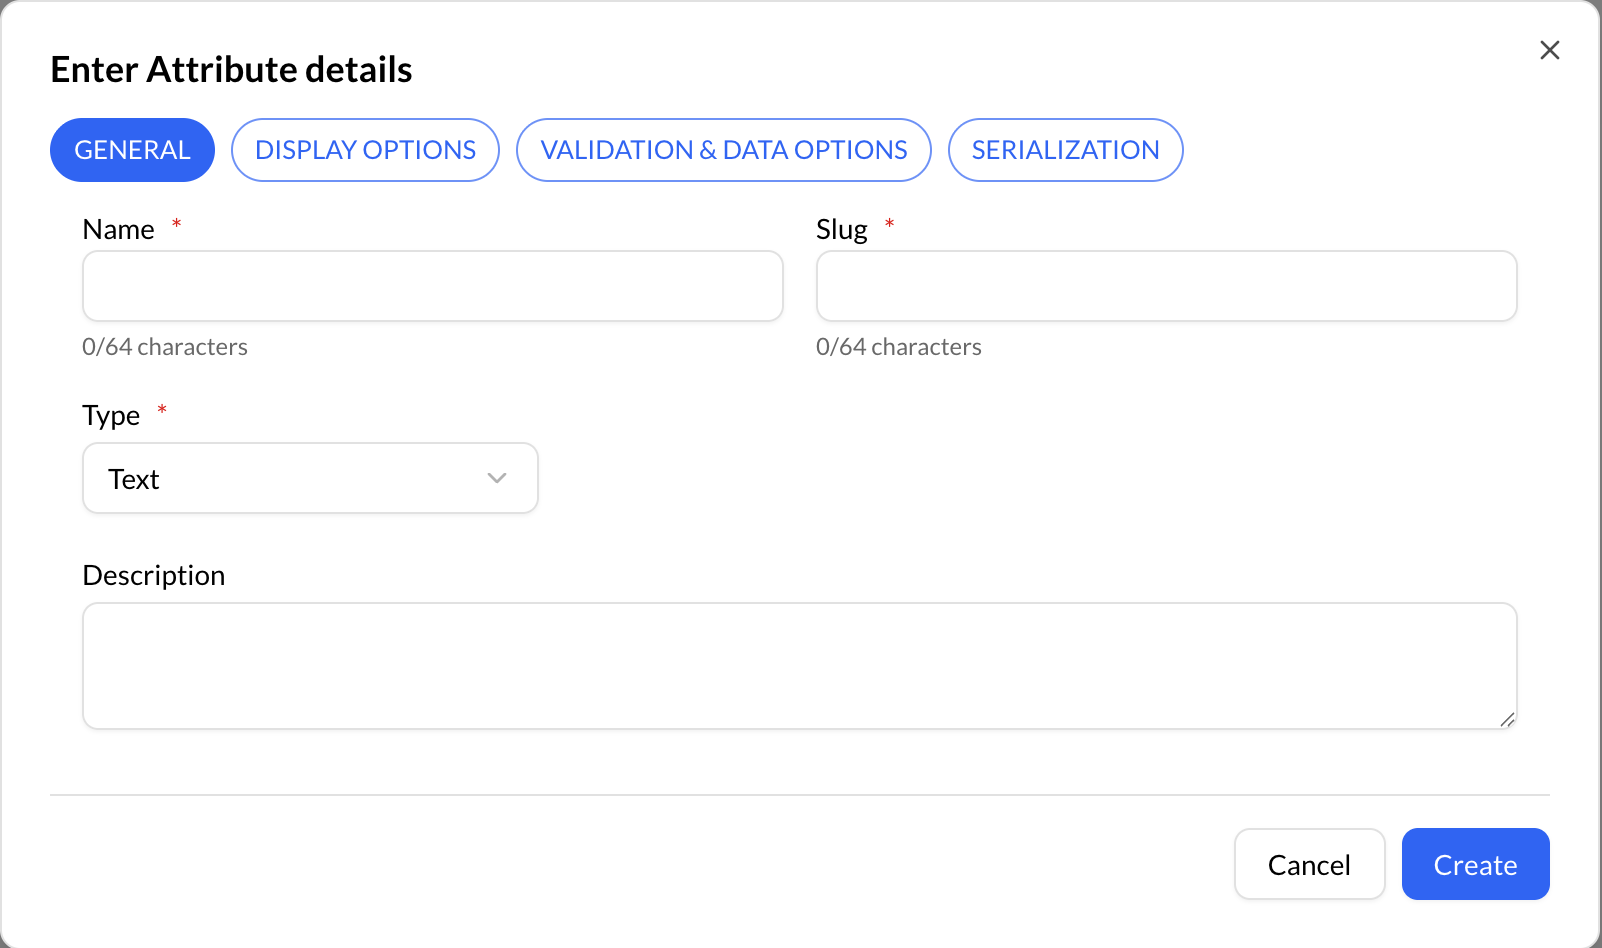Go to VALIDATION & DATA OPTIONS tab
This screenshot has height=948, width=1602.
[723, 150]
